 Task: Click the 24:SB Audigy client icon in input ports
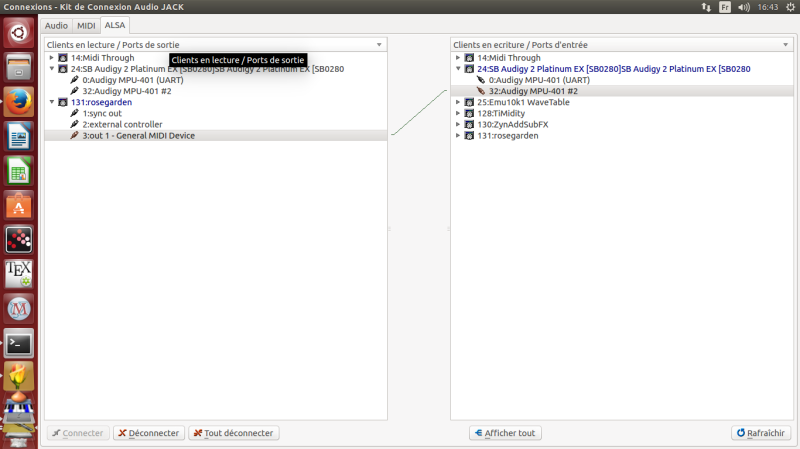click(469, 69)
